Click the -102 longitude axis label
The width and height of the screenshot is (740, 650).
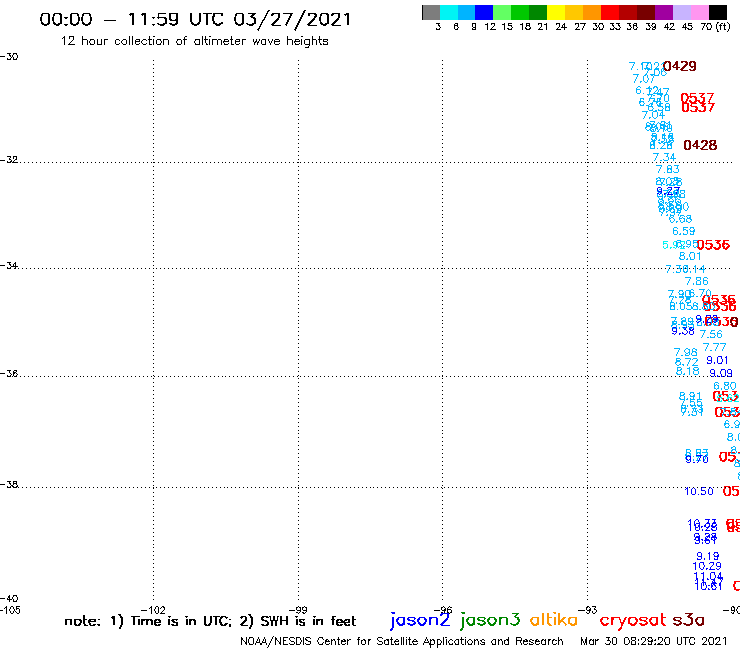(x=153, y=610)
